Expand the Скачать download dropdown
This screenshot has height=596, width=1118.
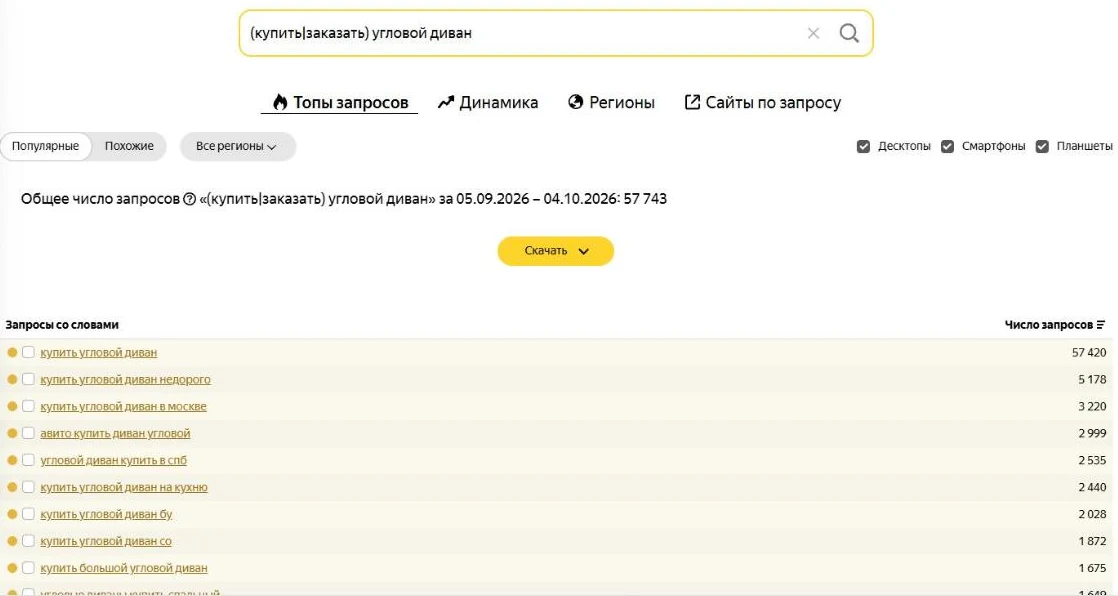coord(555,251)
